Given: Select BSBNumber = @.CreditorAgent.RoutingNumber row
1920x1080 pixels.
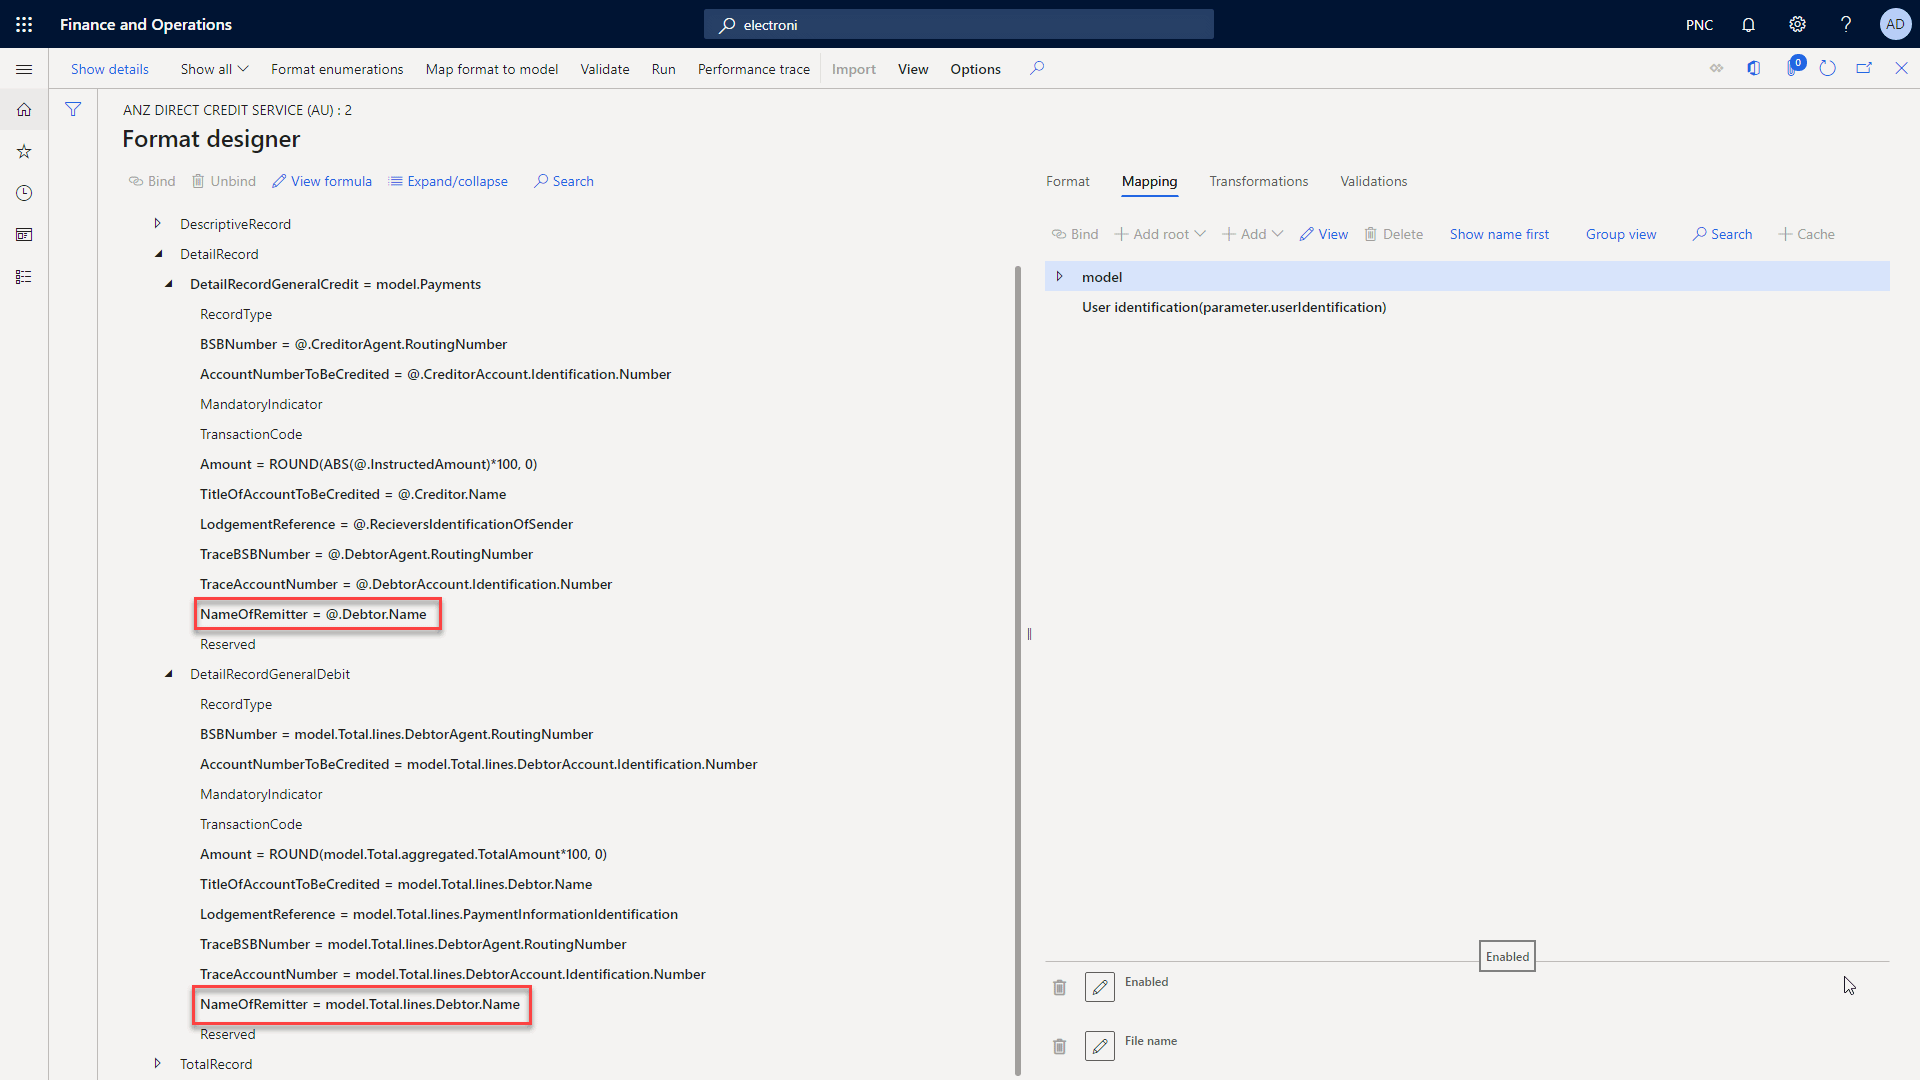Looking at the screenshot, I should (353, 344).
